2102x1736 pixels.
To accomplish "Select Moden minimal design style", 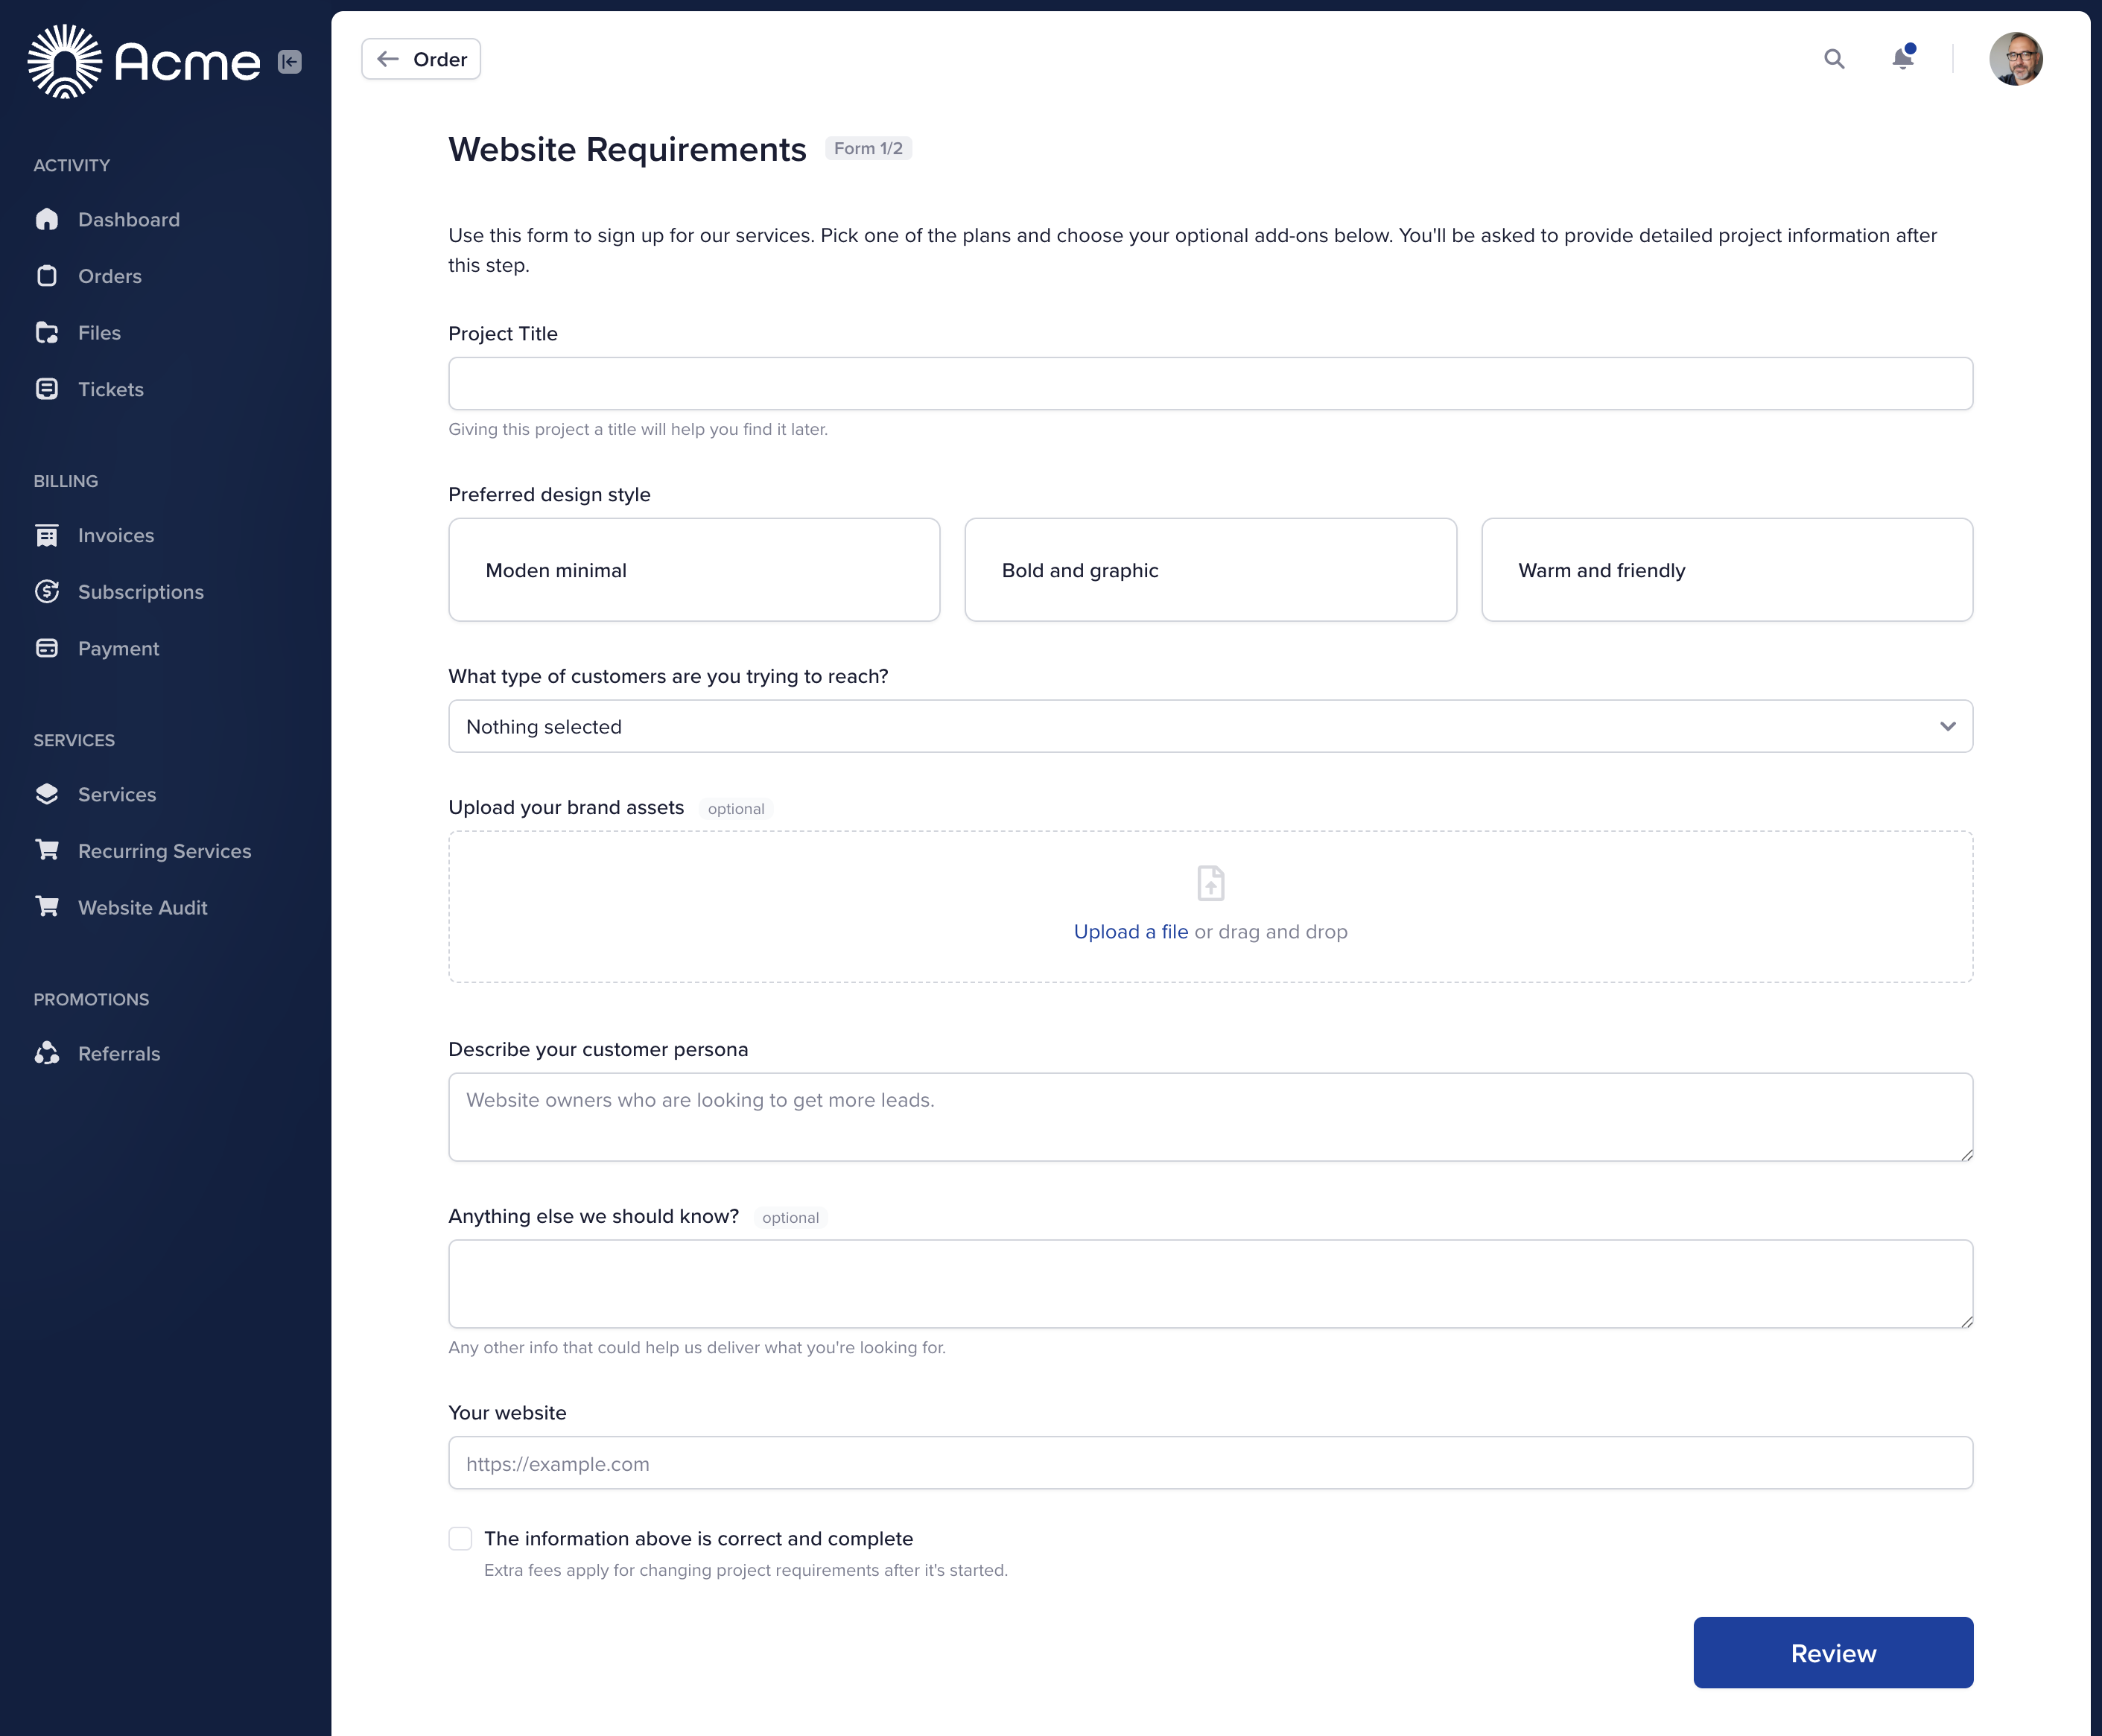I will (694, 570).
